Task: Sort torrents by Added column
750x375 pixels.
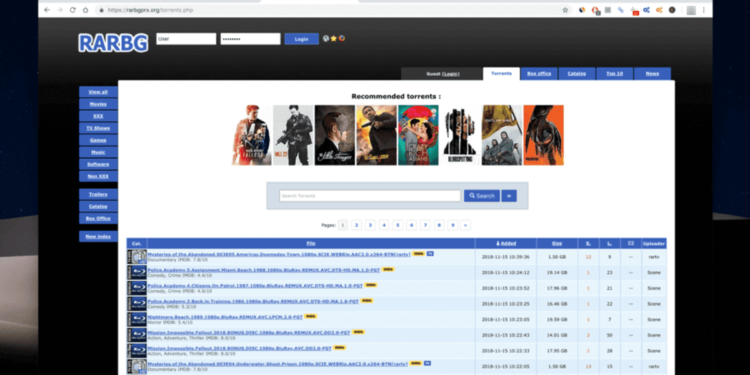Action: [506, 243]
